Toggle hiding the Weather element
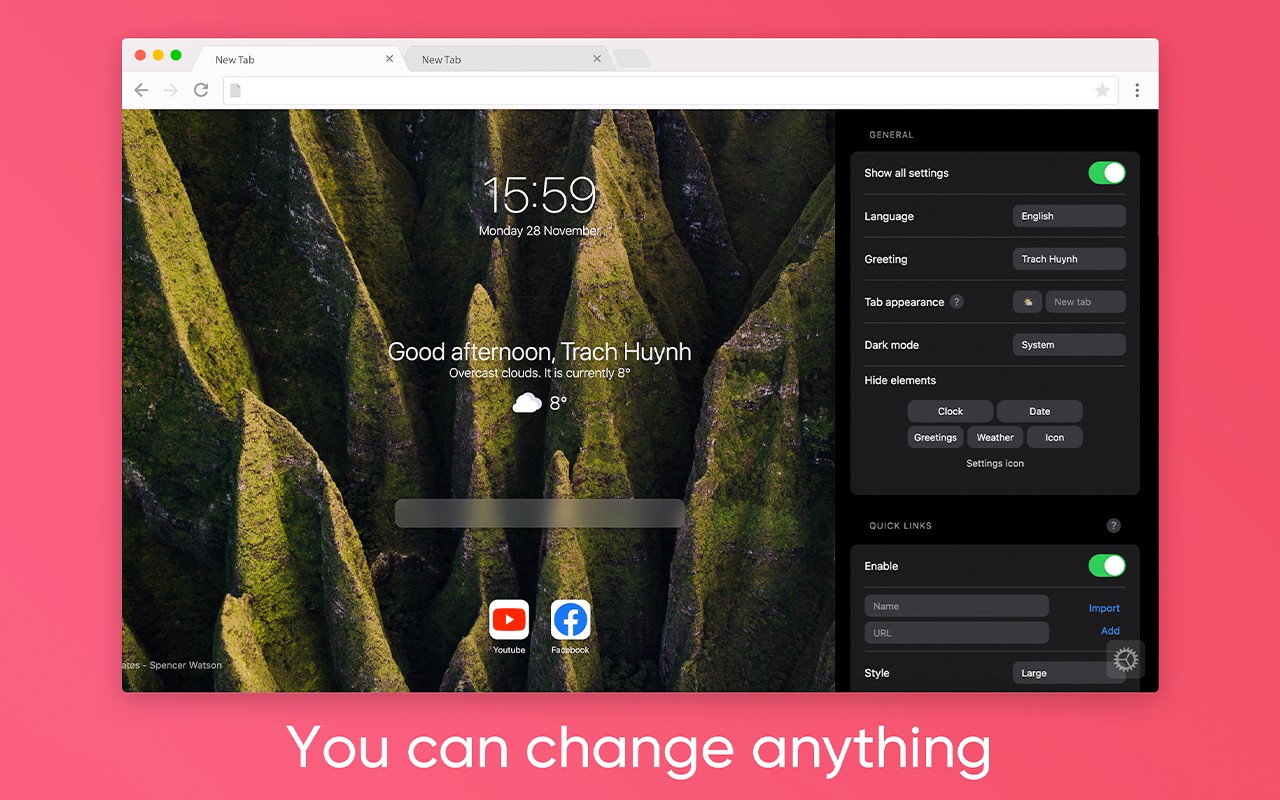 click(x=995, y=437)
